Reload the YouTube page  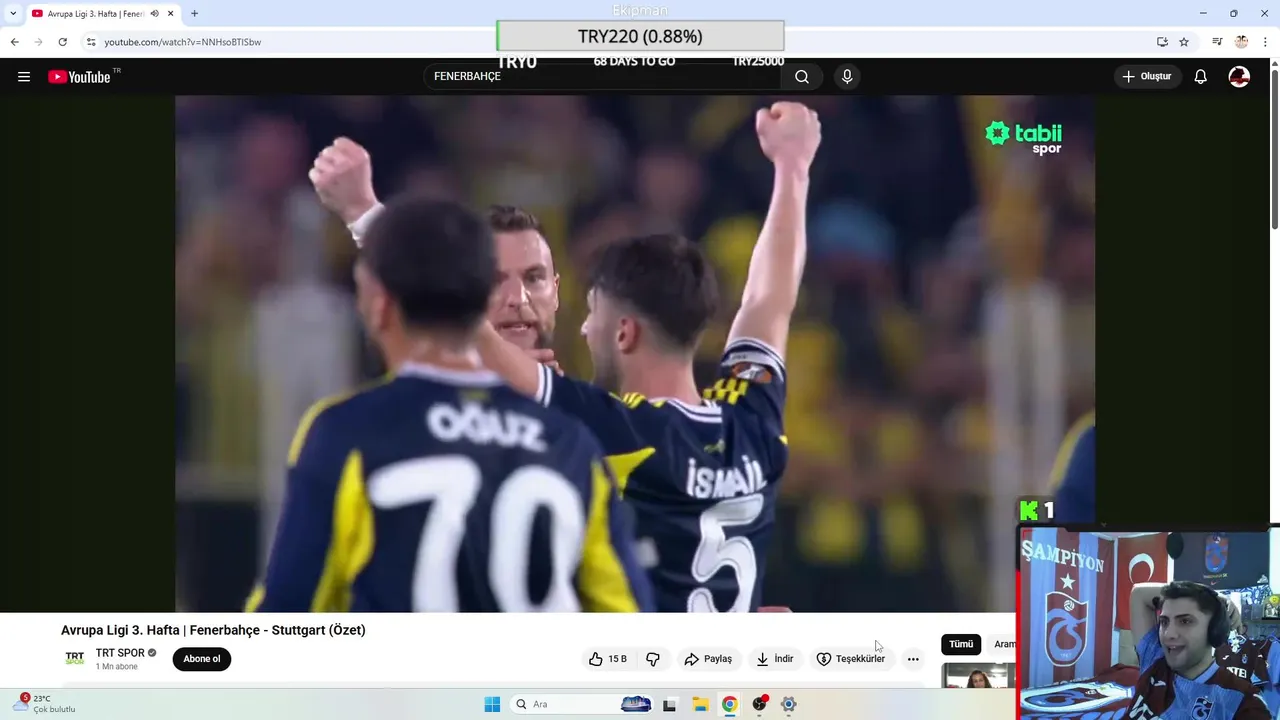coord(63,42)
